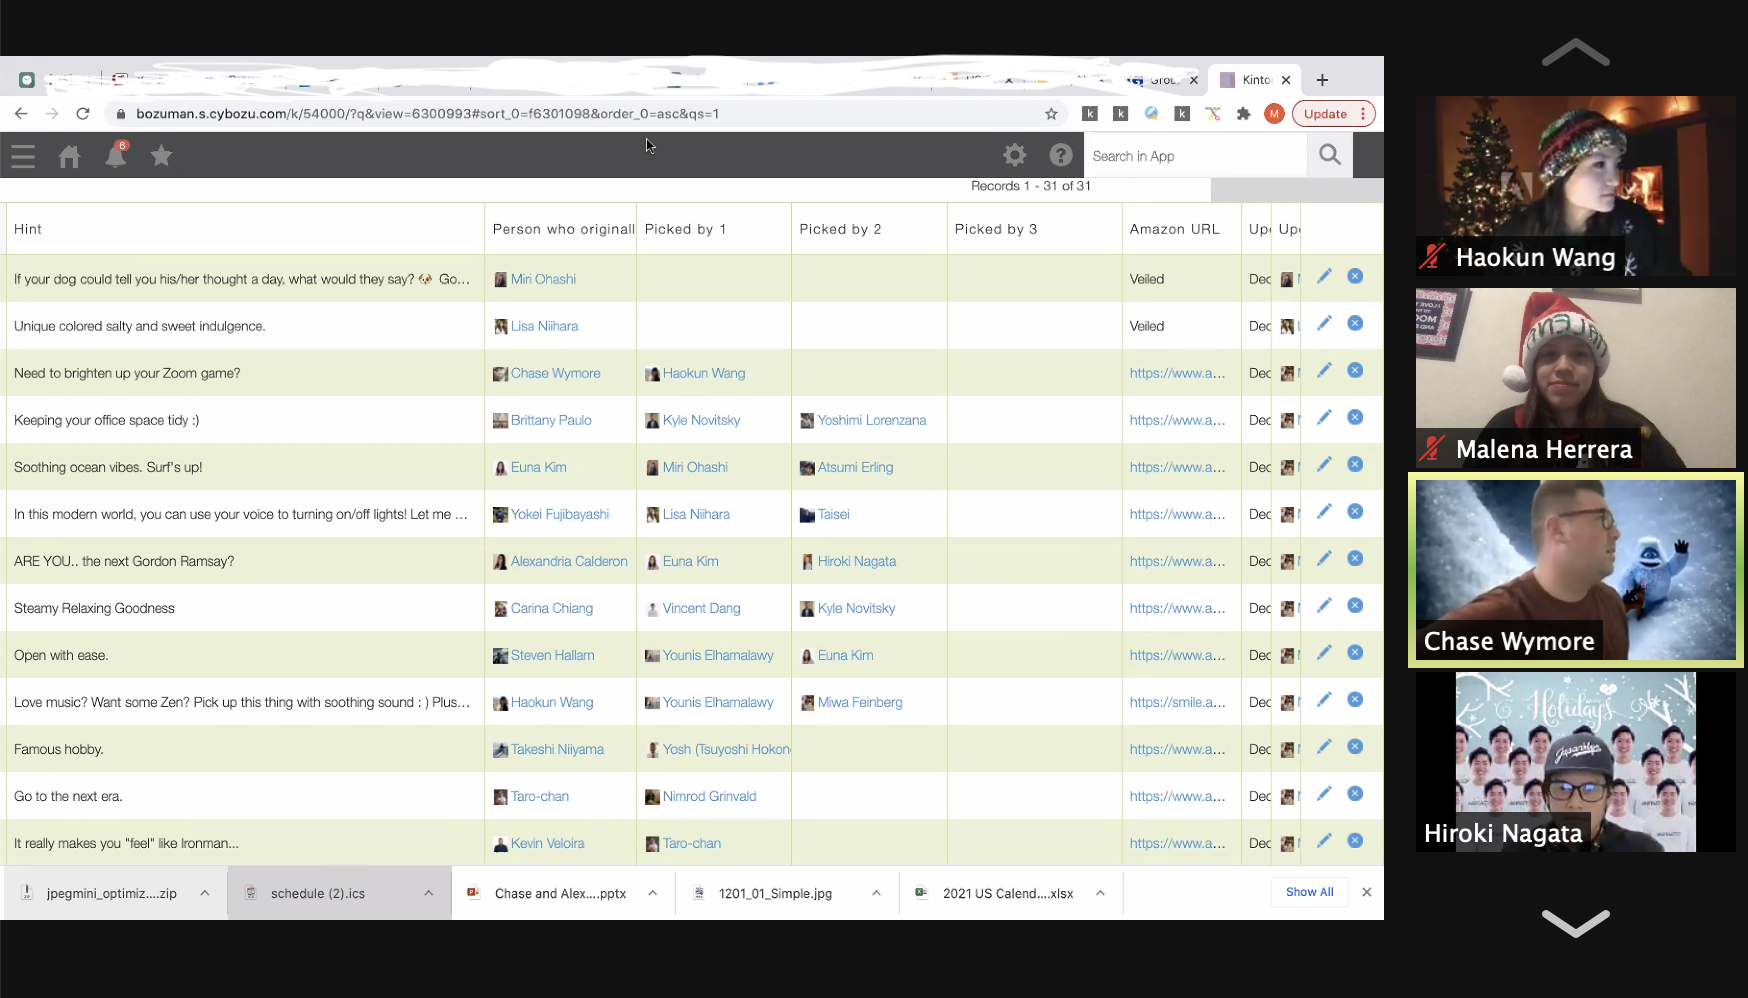The image size is (1748, 998).
Task: Open menu for 2021 US Calendar xlsx download
Action: pyautogui.click(x=1100, y=893)
